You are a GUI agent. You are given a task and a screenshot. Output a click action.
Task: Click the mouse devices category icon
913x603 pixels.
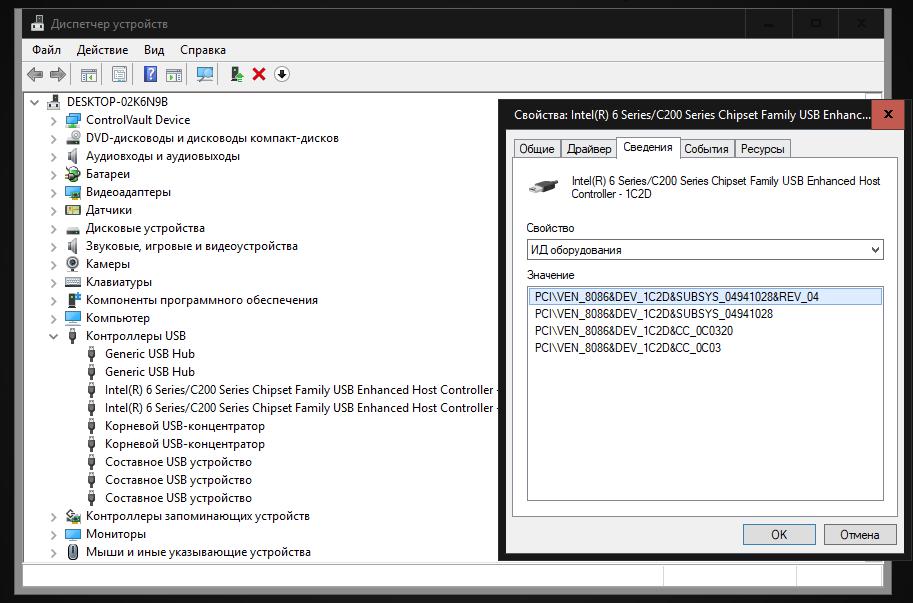click(x=73, y=552)
